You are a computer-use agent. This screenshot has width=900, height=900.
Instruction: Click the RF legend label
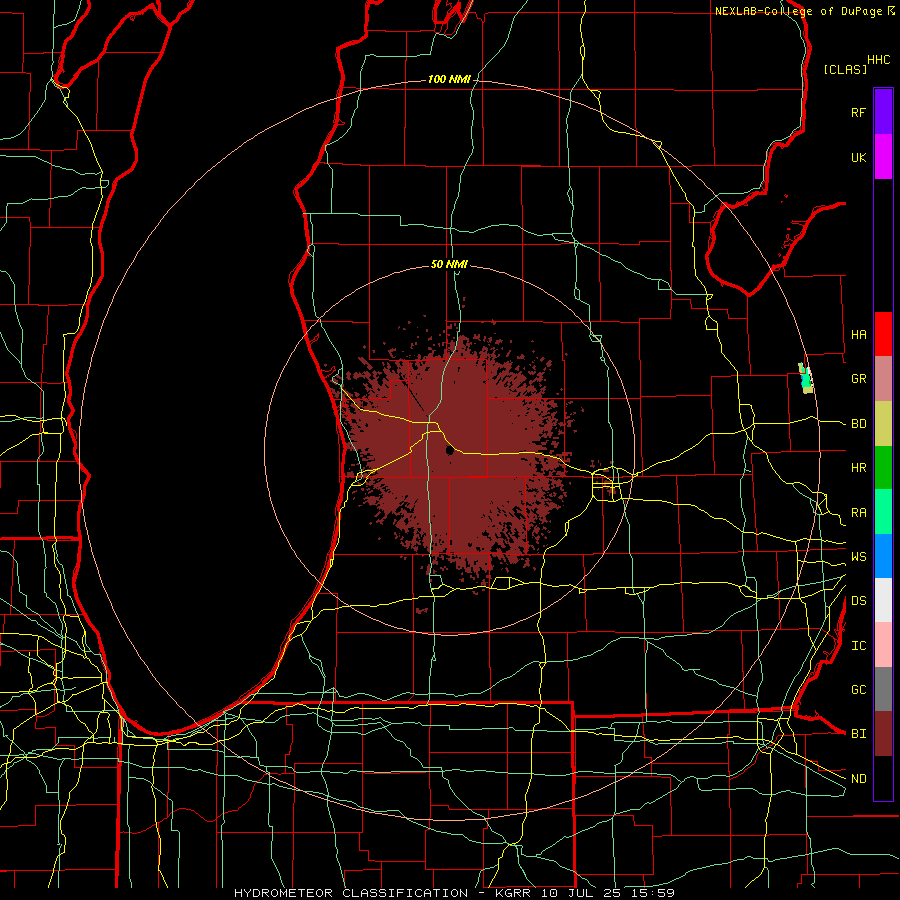coord(858,112)
